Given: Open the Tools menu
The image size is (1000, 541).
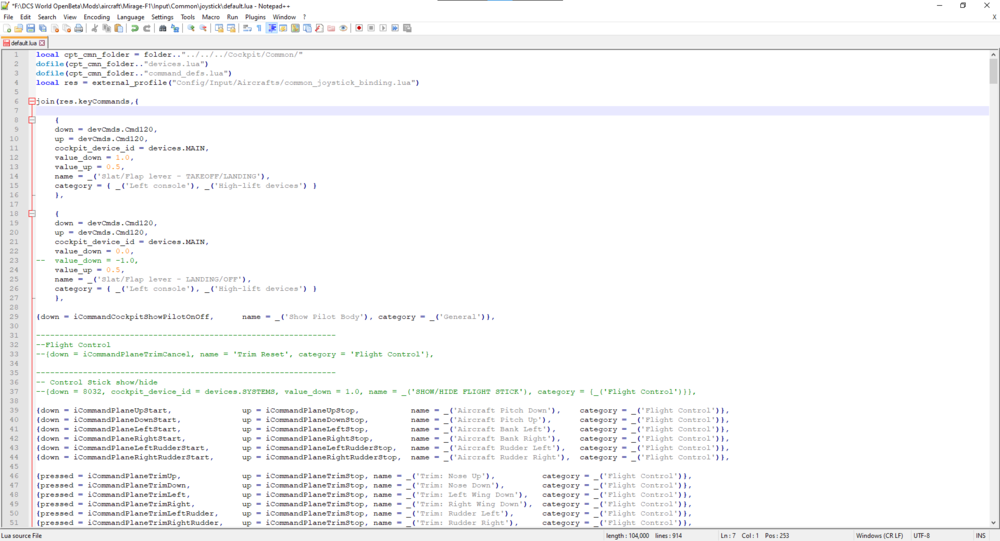Looking at the screenshot, I should tap(188, 17).
